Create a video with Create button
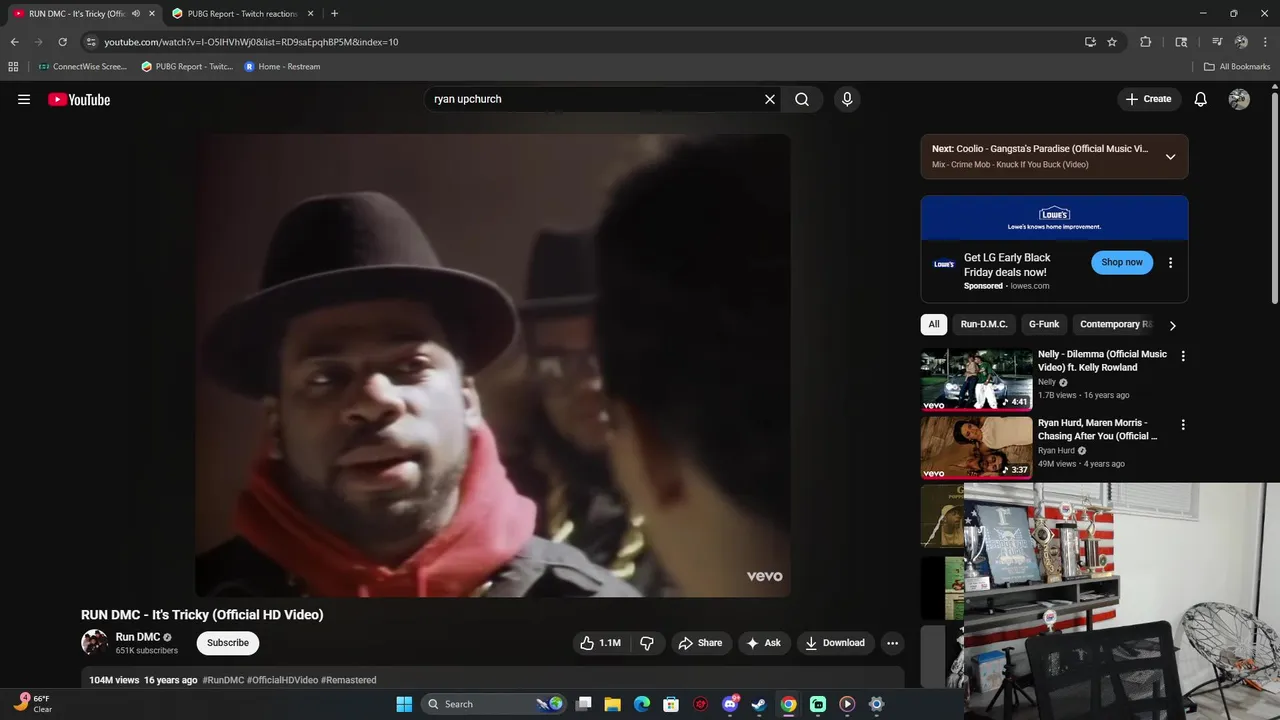This screenshot has height=720, width=1280. [x=1148, y=99]
